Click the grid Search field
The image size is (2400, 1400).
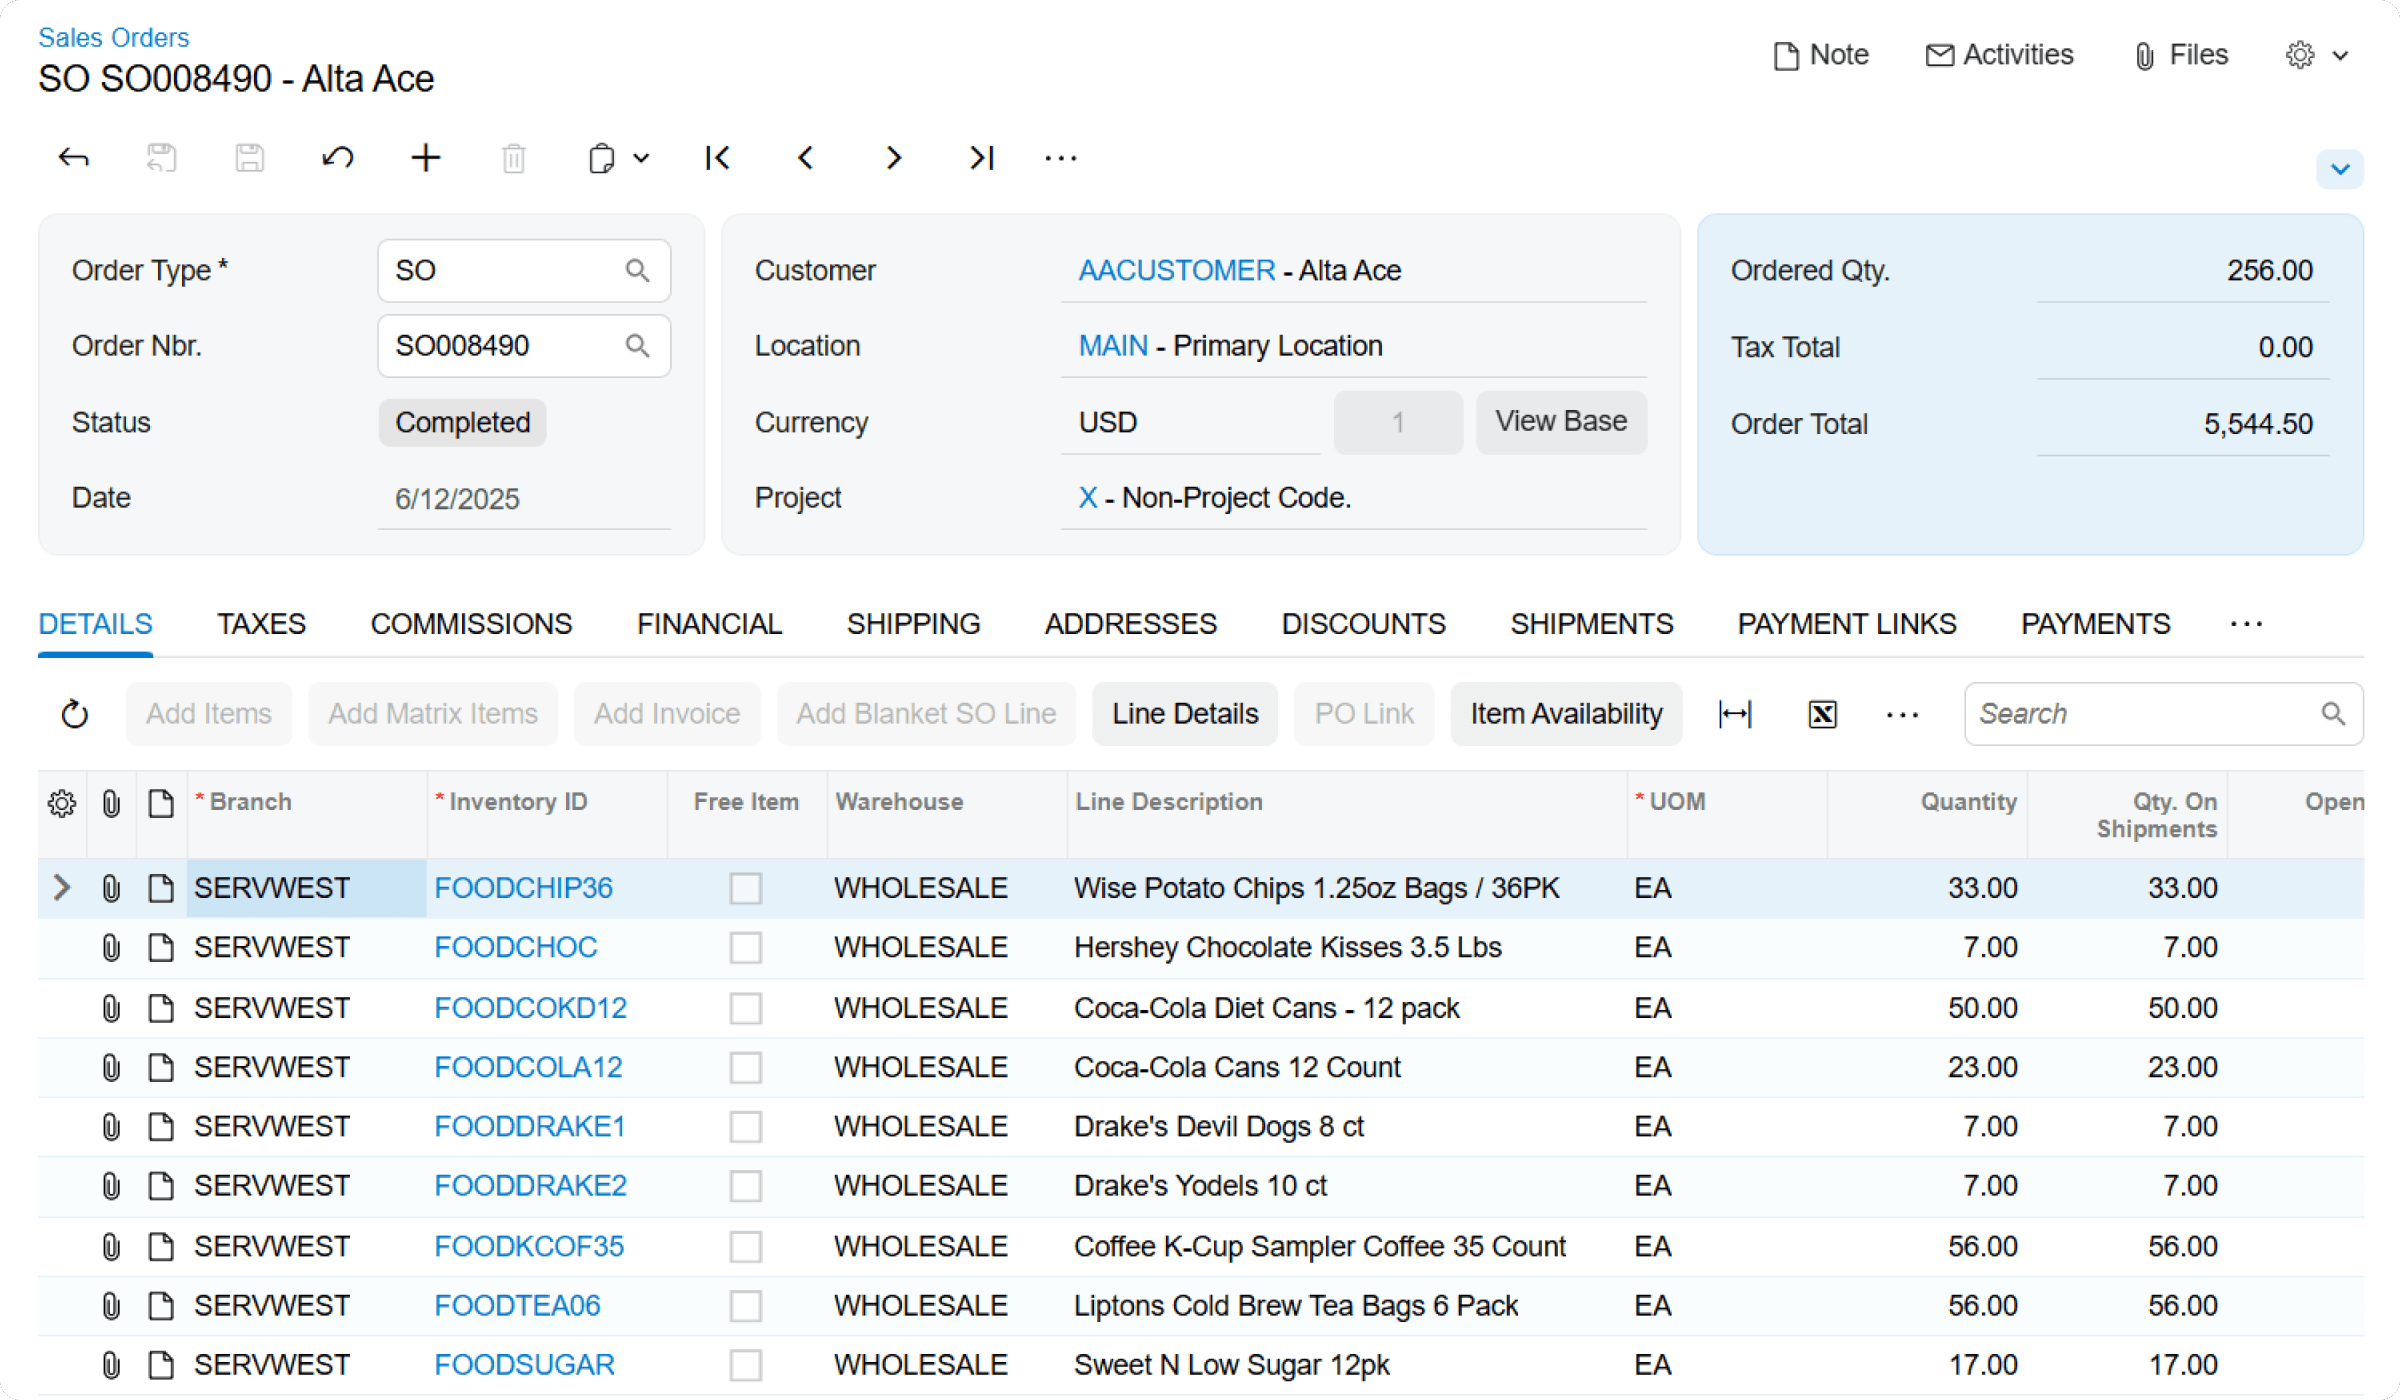click(x=2140, y=714)
